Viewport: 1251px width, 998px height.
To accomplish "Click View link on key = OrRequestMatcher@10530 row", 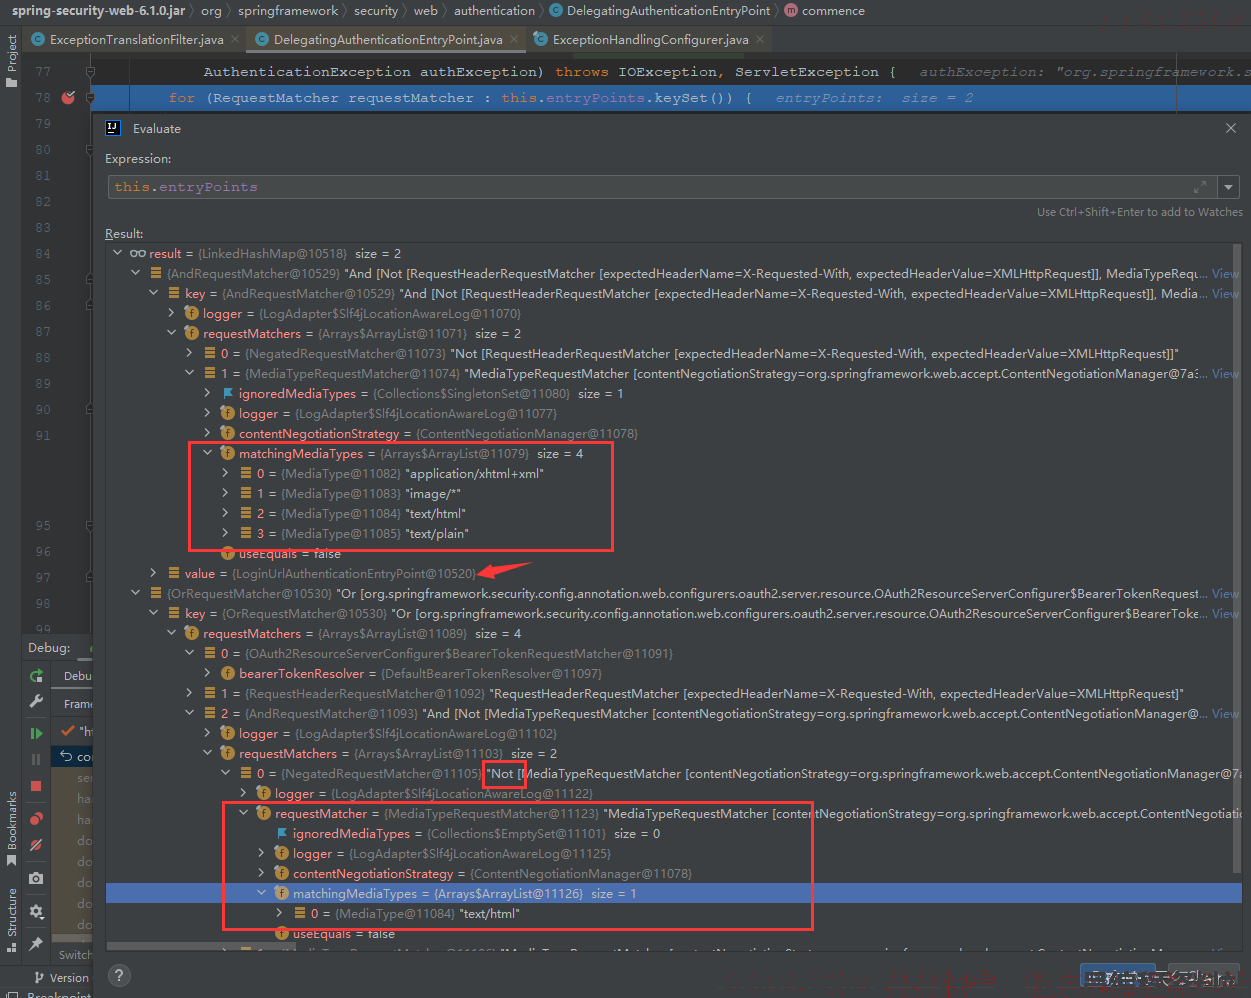I will tap(1225, 614).
